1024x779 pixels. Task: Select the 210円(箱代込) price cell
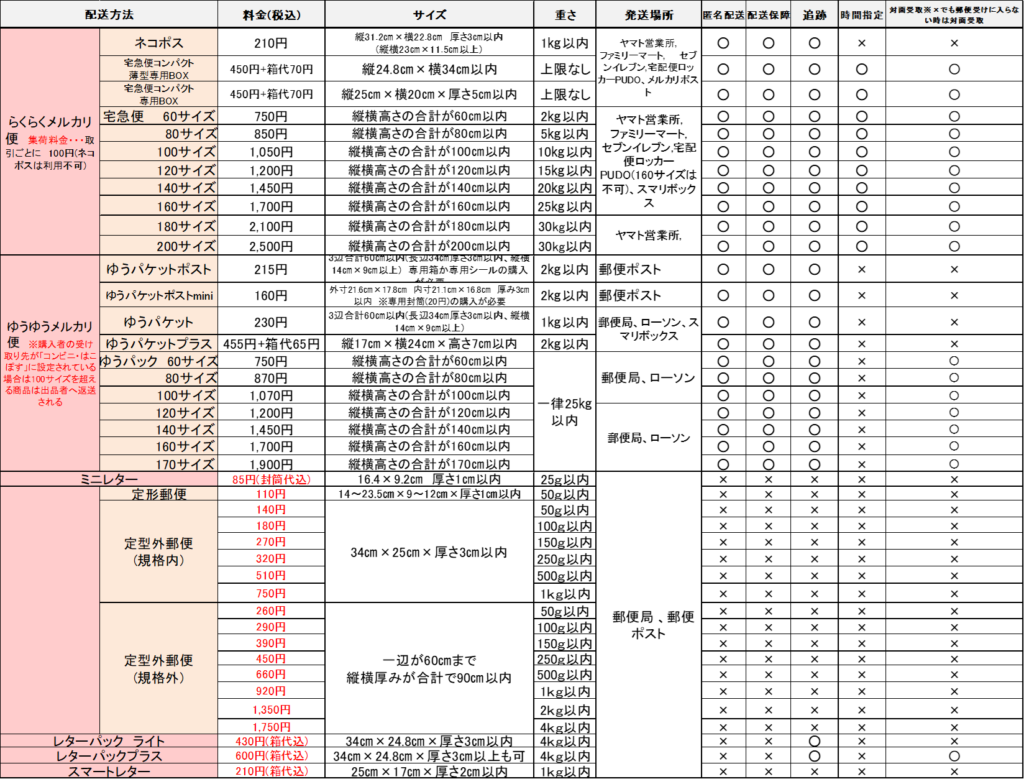point(271,771)
